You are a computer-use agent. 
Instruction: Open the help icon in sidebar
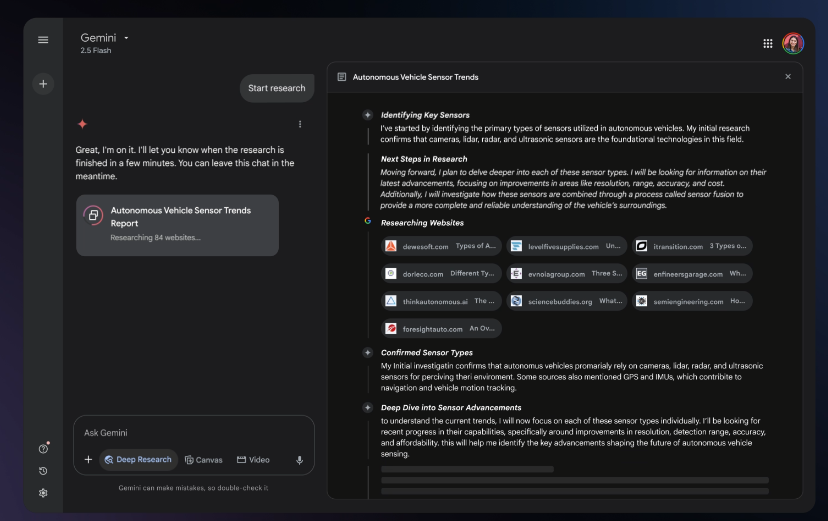[x=43, y=449]
